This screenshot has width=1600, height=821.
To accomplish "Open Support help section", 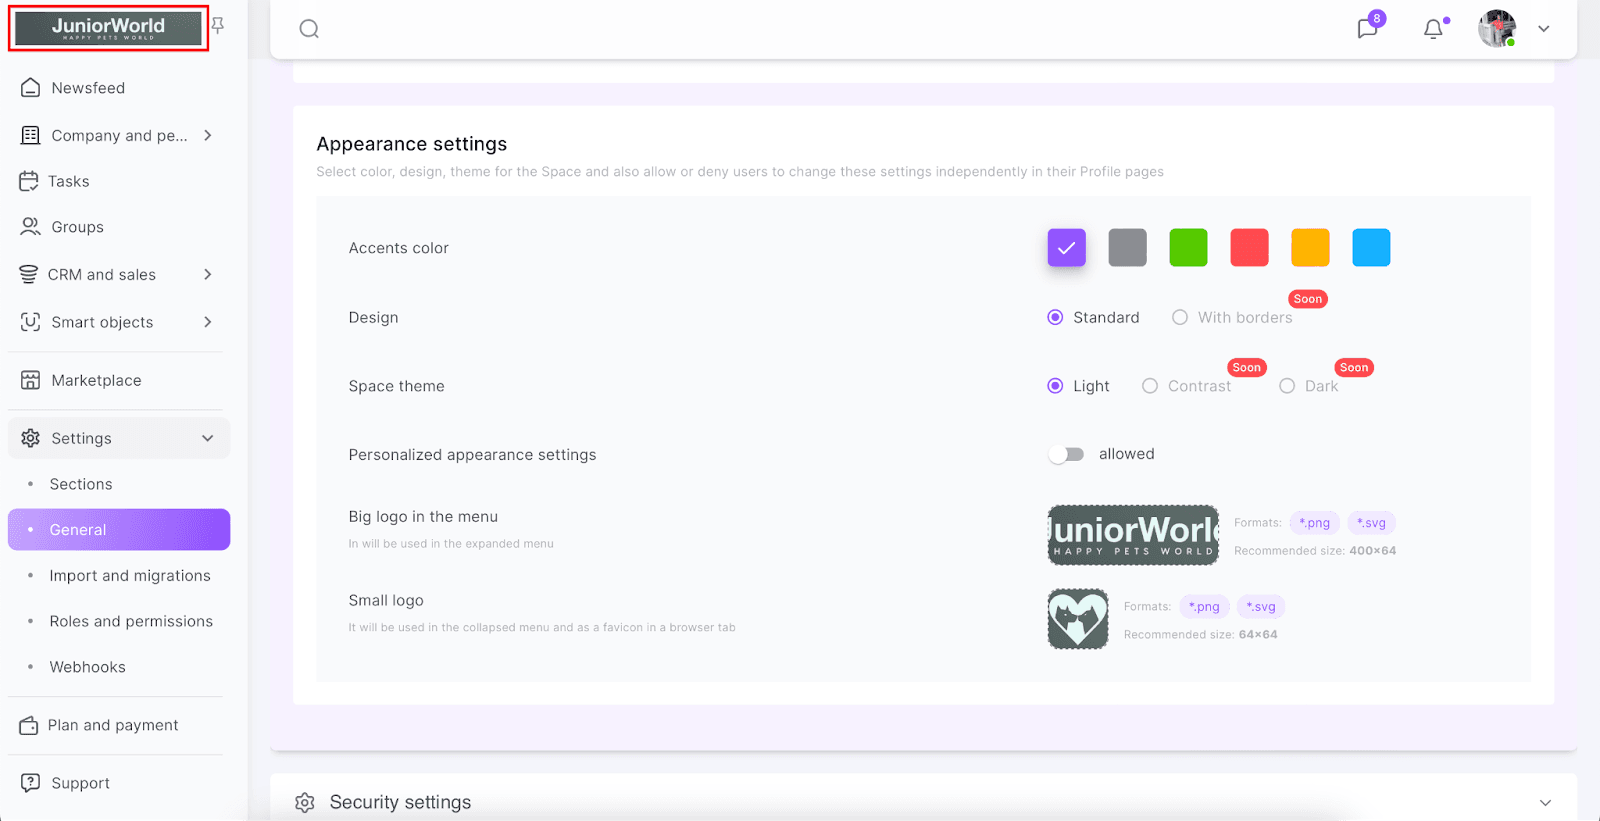I will point(80,783).
